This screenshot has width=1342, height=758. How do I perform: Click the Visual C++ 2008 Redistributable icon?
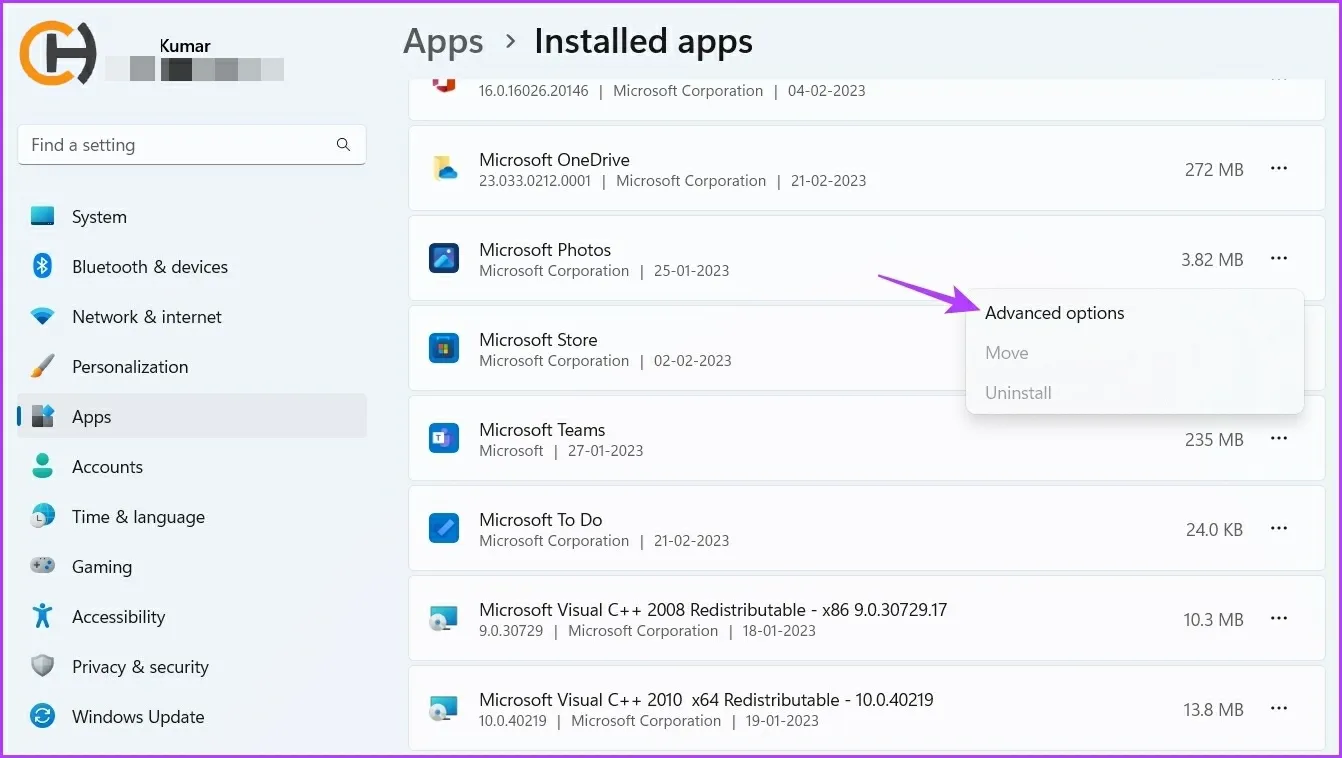pos(444,619)
